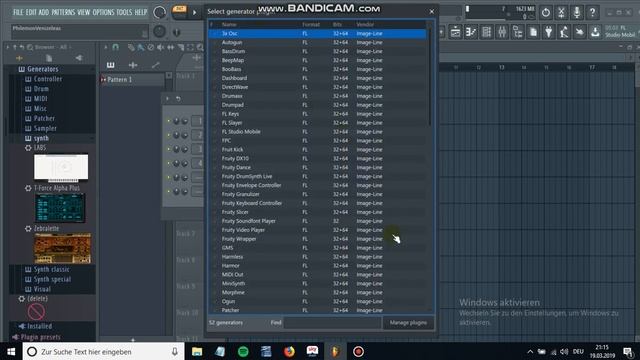Toggle favorite checkbox for GMS row

[214, 248]
